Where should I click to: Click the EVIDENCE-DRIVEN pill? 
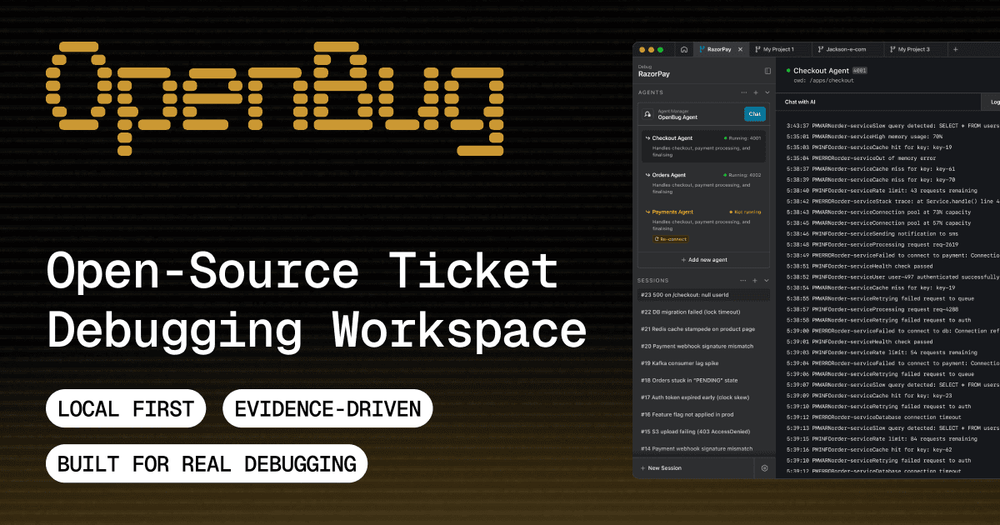click(x=328, y=409)
